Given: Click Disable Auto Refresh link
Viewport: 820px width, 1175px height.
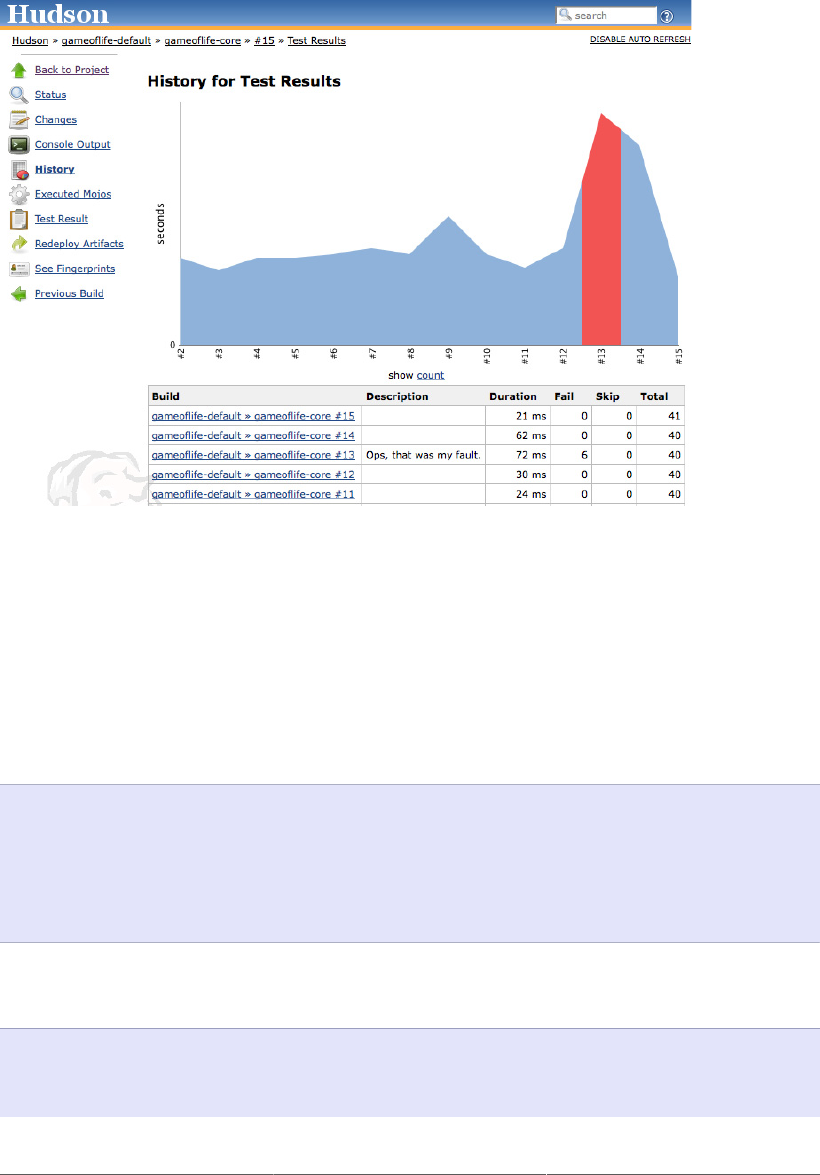Looking at the screenshot, I should pyautogui.click(x=640, y=39).
